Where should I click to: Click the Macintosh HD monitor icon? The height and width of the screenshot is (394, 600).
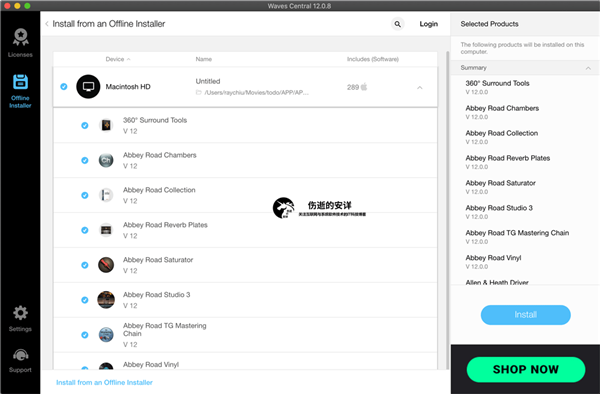point(88,86)
